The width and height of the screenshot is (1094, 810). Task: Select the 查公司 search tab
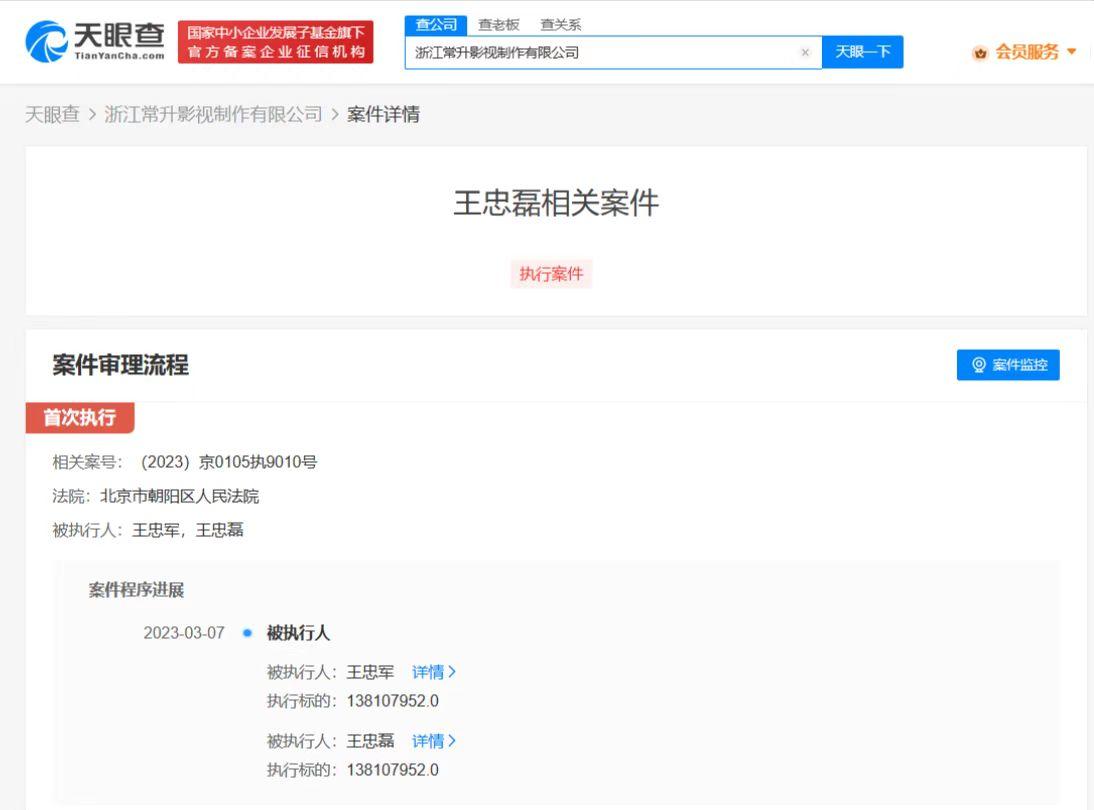click(436, 25)
